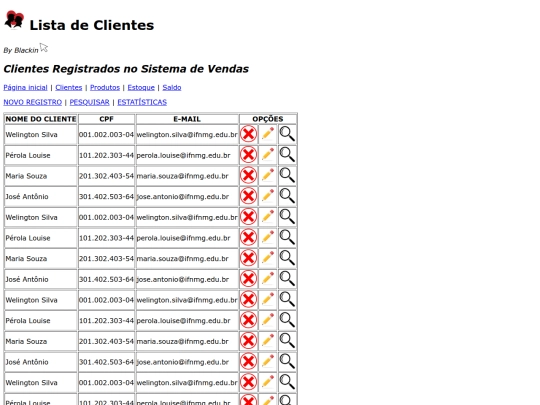Click NOVO REGISTRO to add a client
Screen dimensions: 540x405
pyautogui.click(x=33, y=102)
